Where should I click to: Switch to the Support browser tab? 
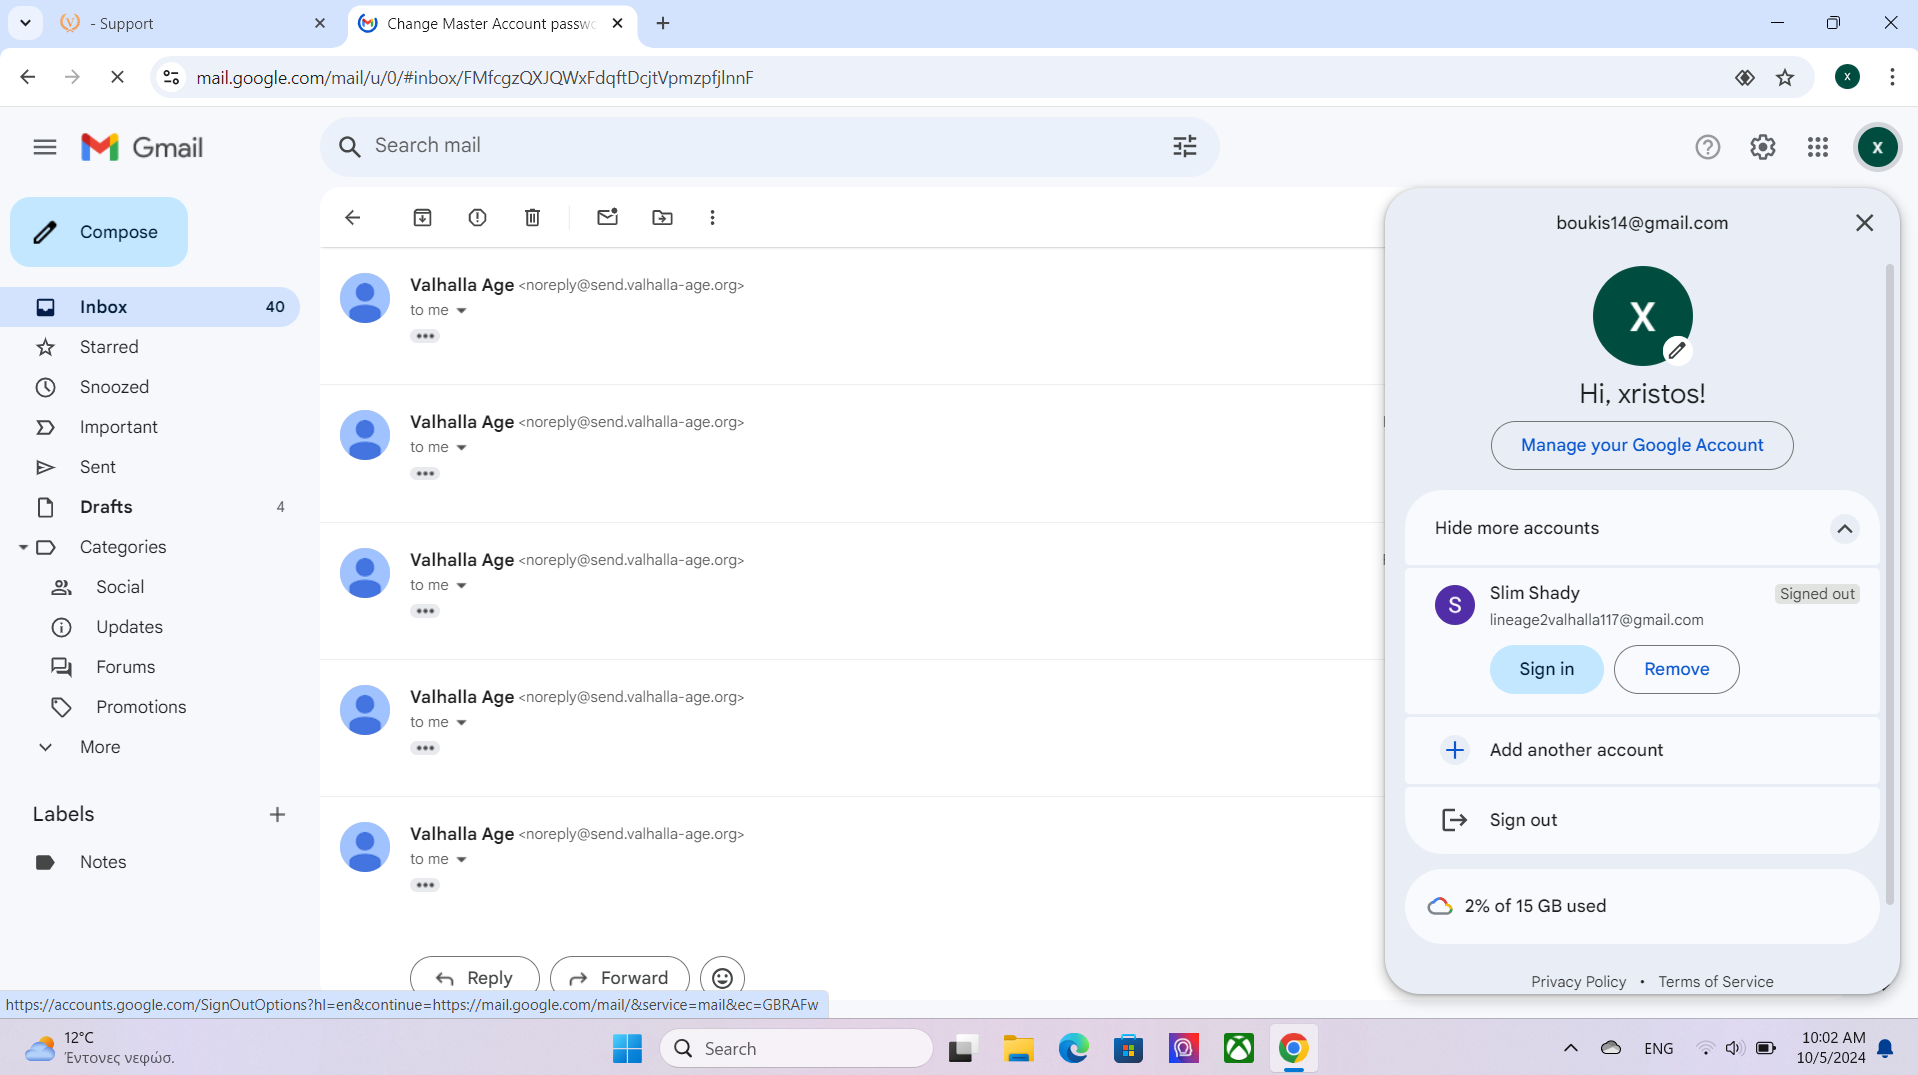click(x=190, y=23)
